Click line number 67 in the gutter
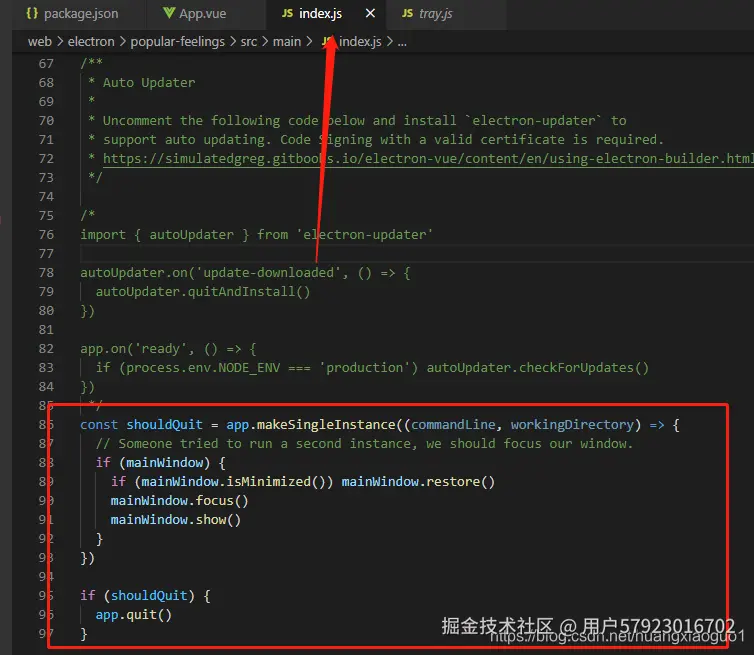Screen dimensions: 754x655 coord(46,63)
